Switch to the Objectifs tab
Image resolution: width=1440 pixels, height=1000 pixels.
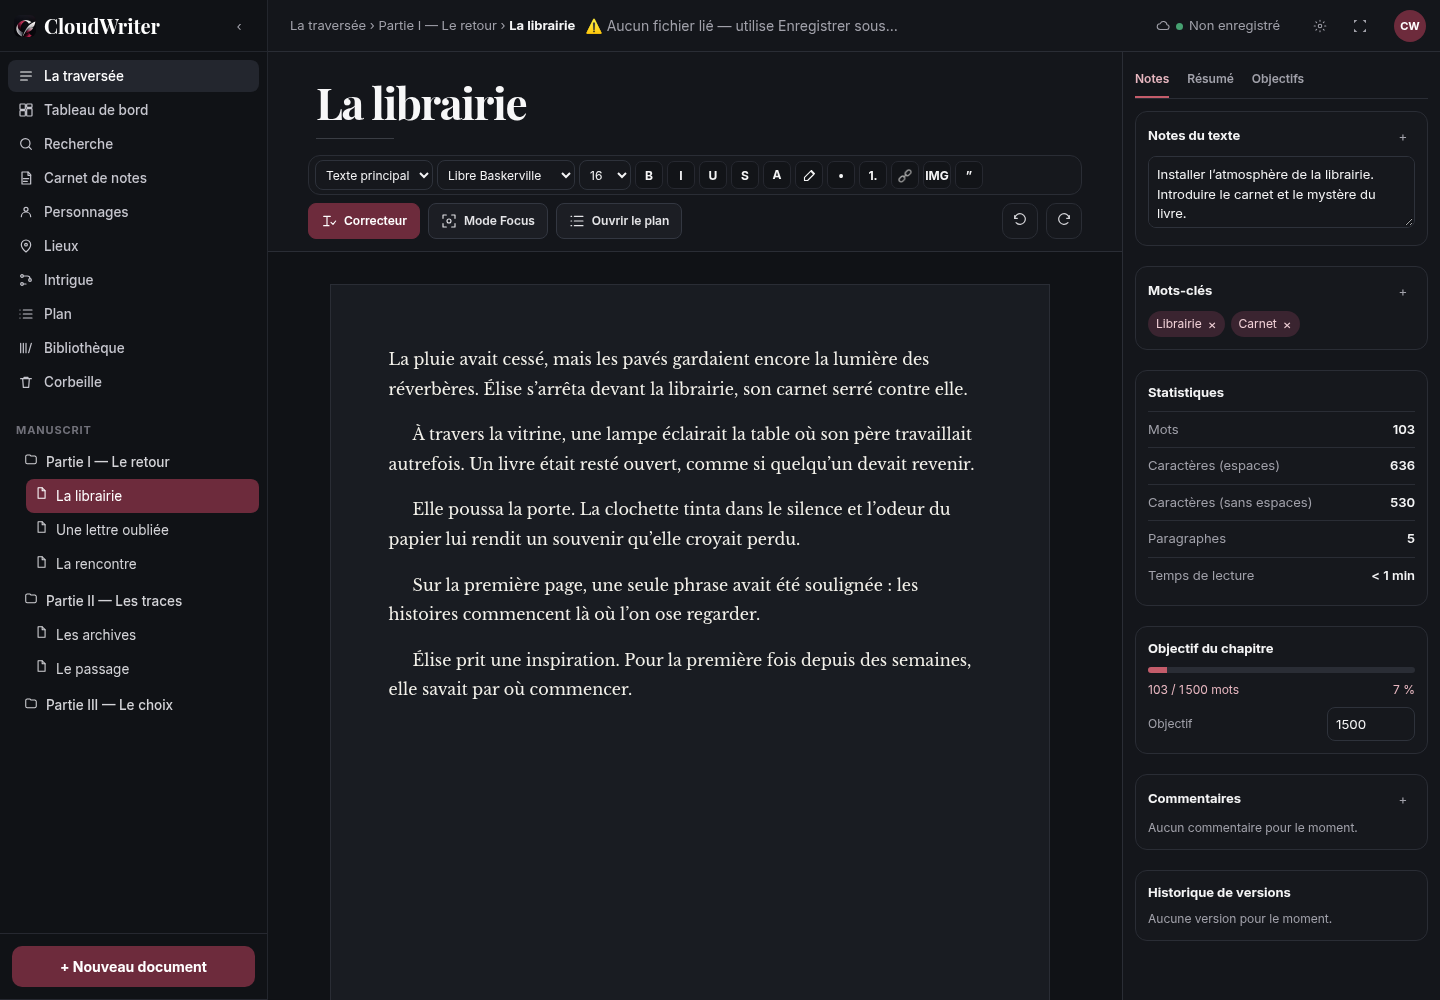(1277, 79)
